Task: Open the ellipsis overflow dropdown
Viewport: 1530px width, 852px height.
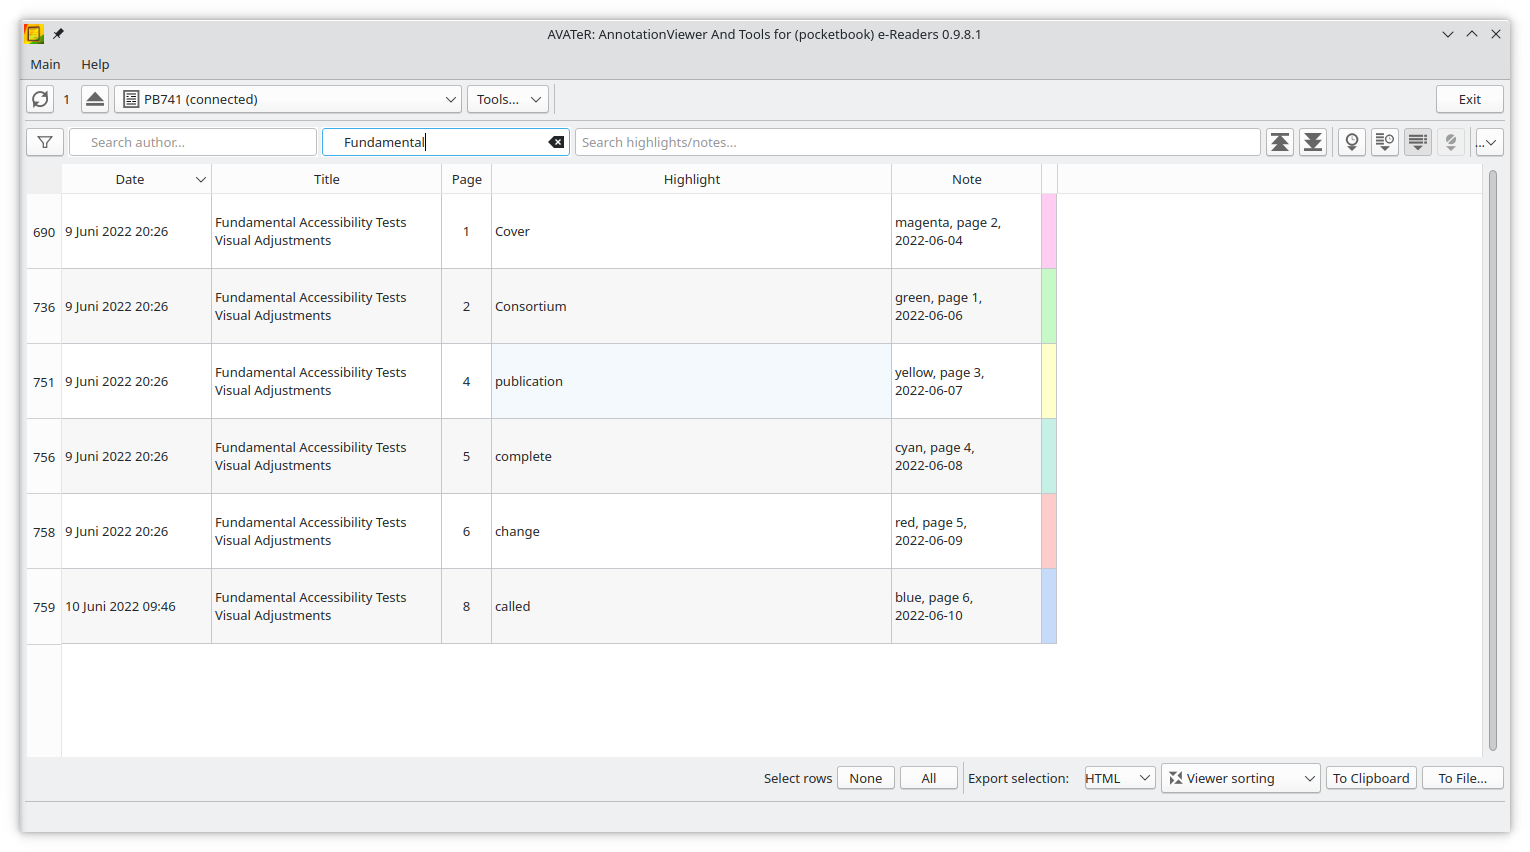Action: click(x=1490, y=142)
